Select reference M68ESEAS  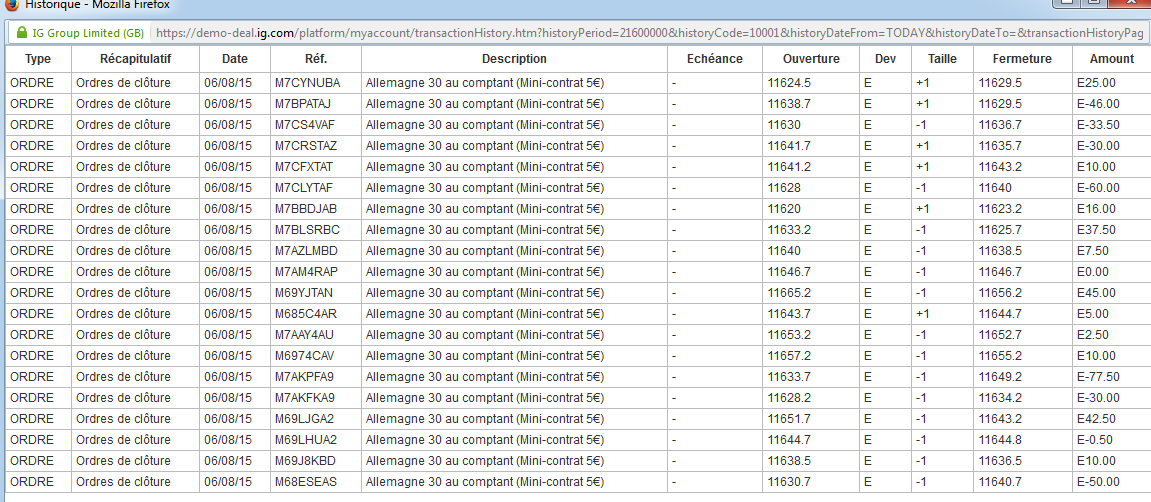point(306,482)
